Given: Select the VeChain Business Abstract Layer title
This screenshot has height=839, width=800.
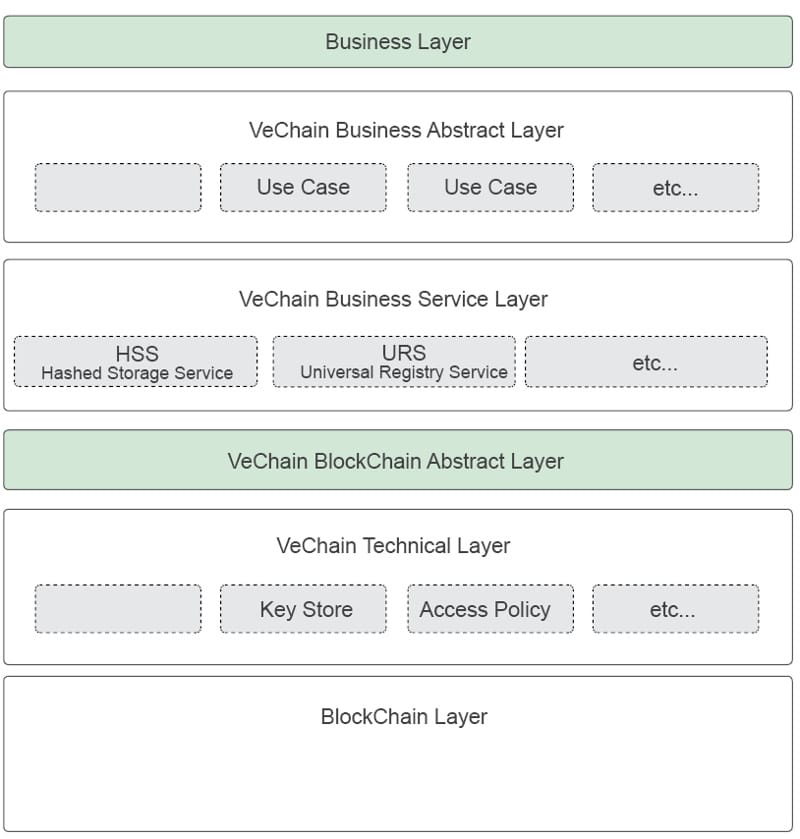Looking at the screenshot, I should click(x=406, y=130).
